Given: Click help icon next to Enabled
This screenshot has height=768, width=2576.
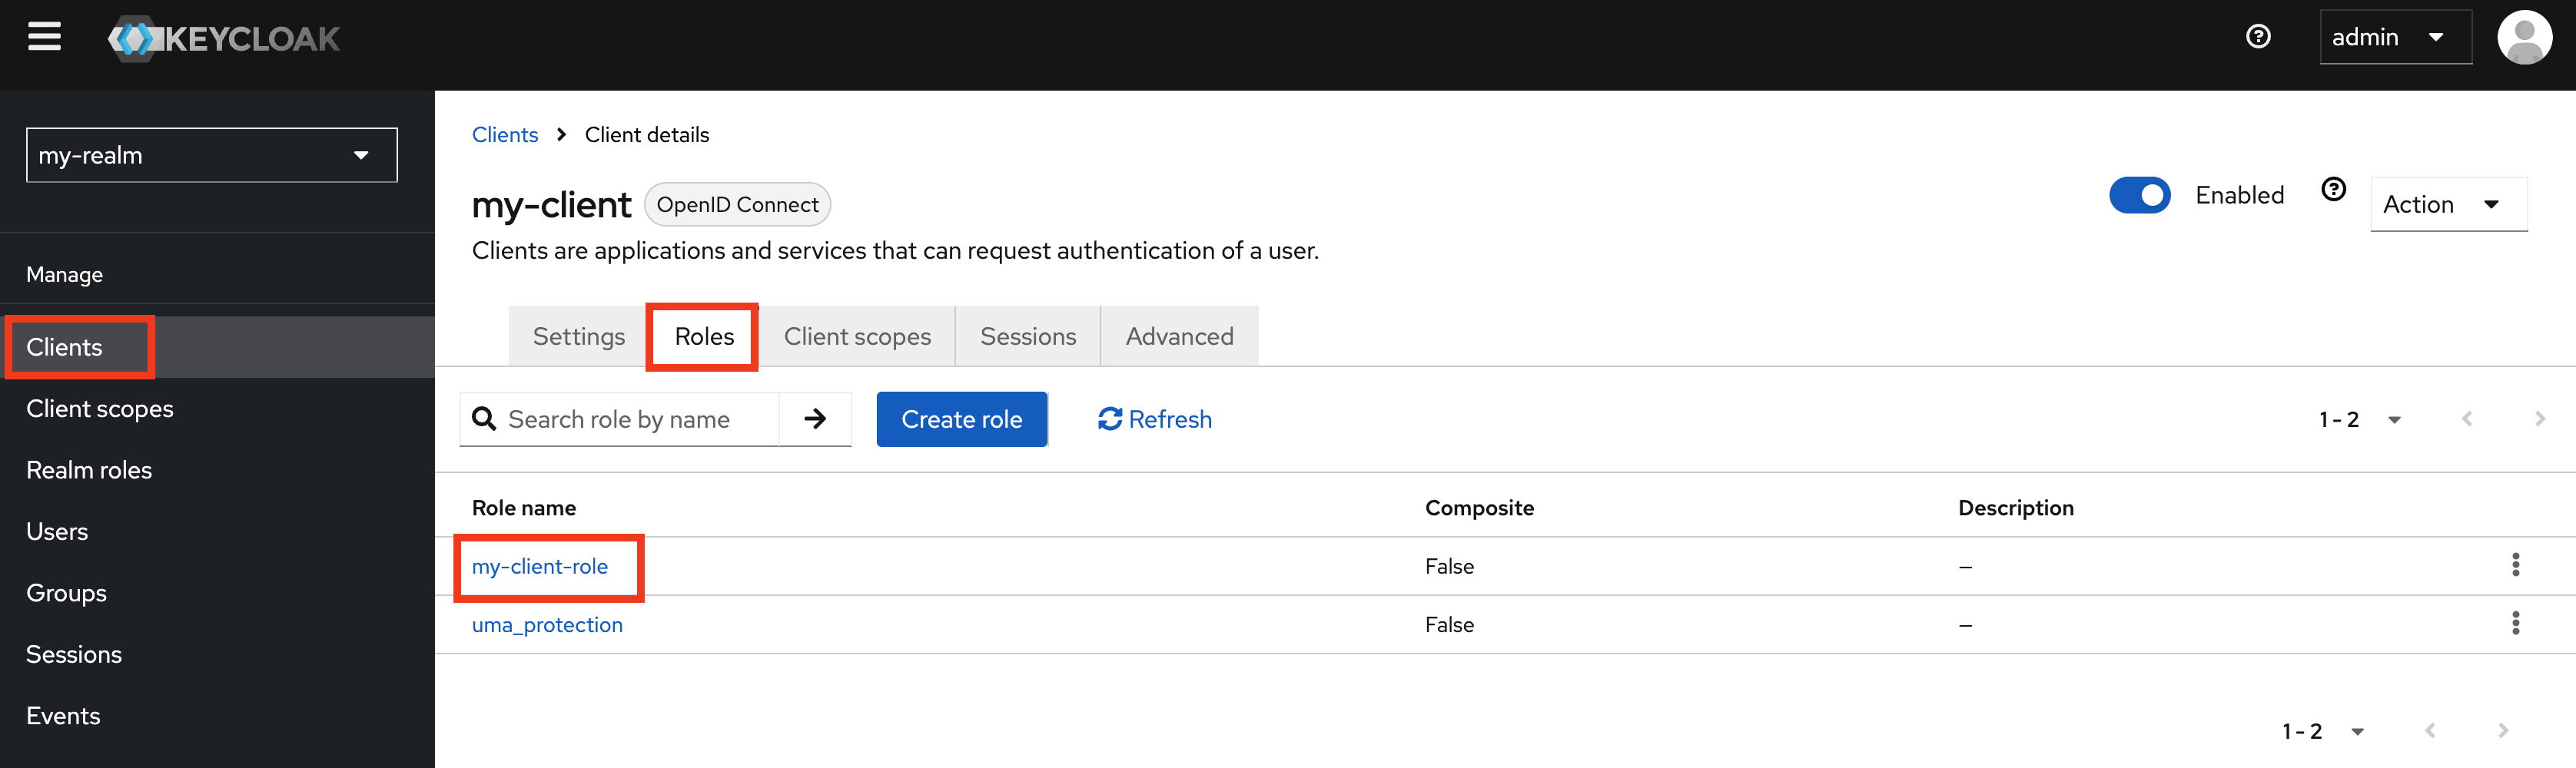Looking at the screenshot, I should (2333, 190).
